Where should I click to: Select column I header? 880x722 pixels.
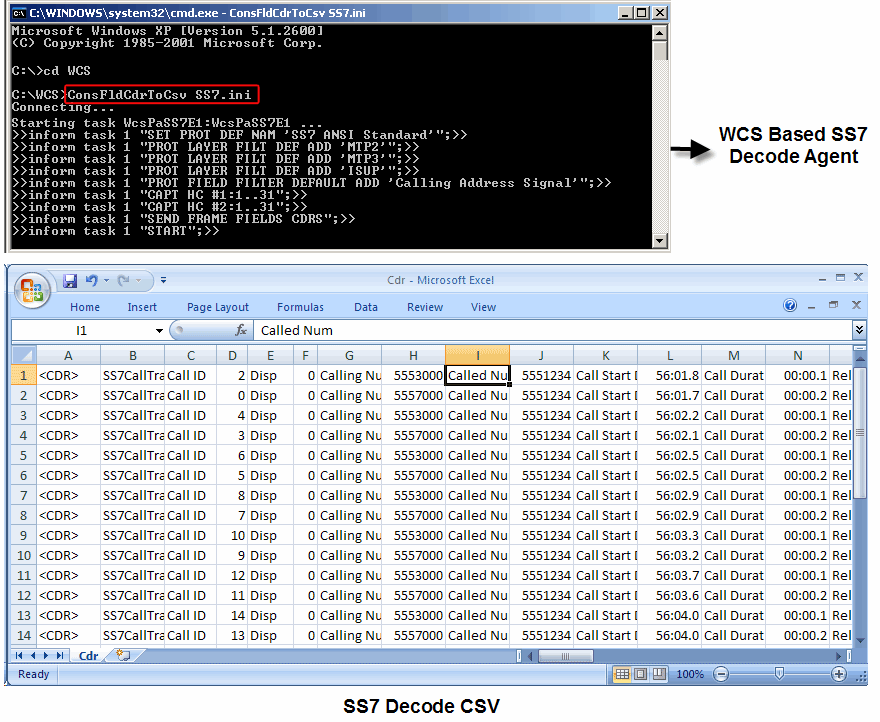[478, 355]
